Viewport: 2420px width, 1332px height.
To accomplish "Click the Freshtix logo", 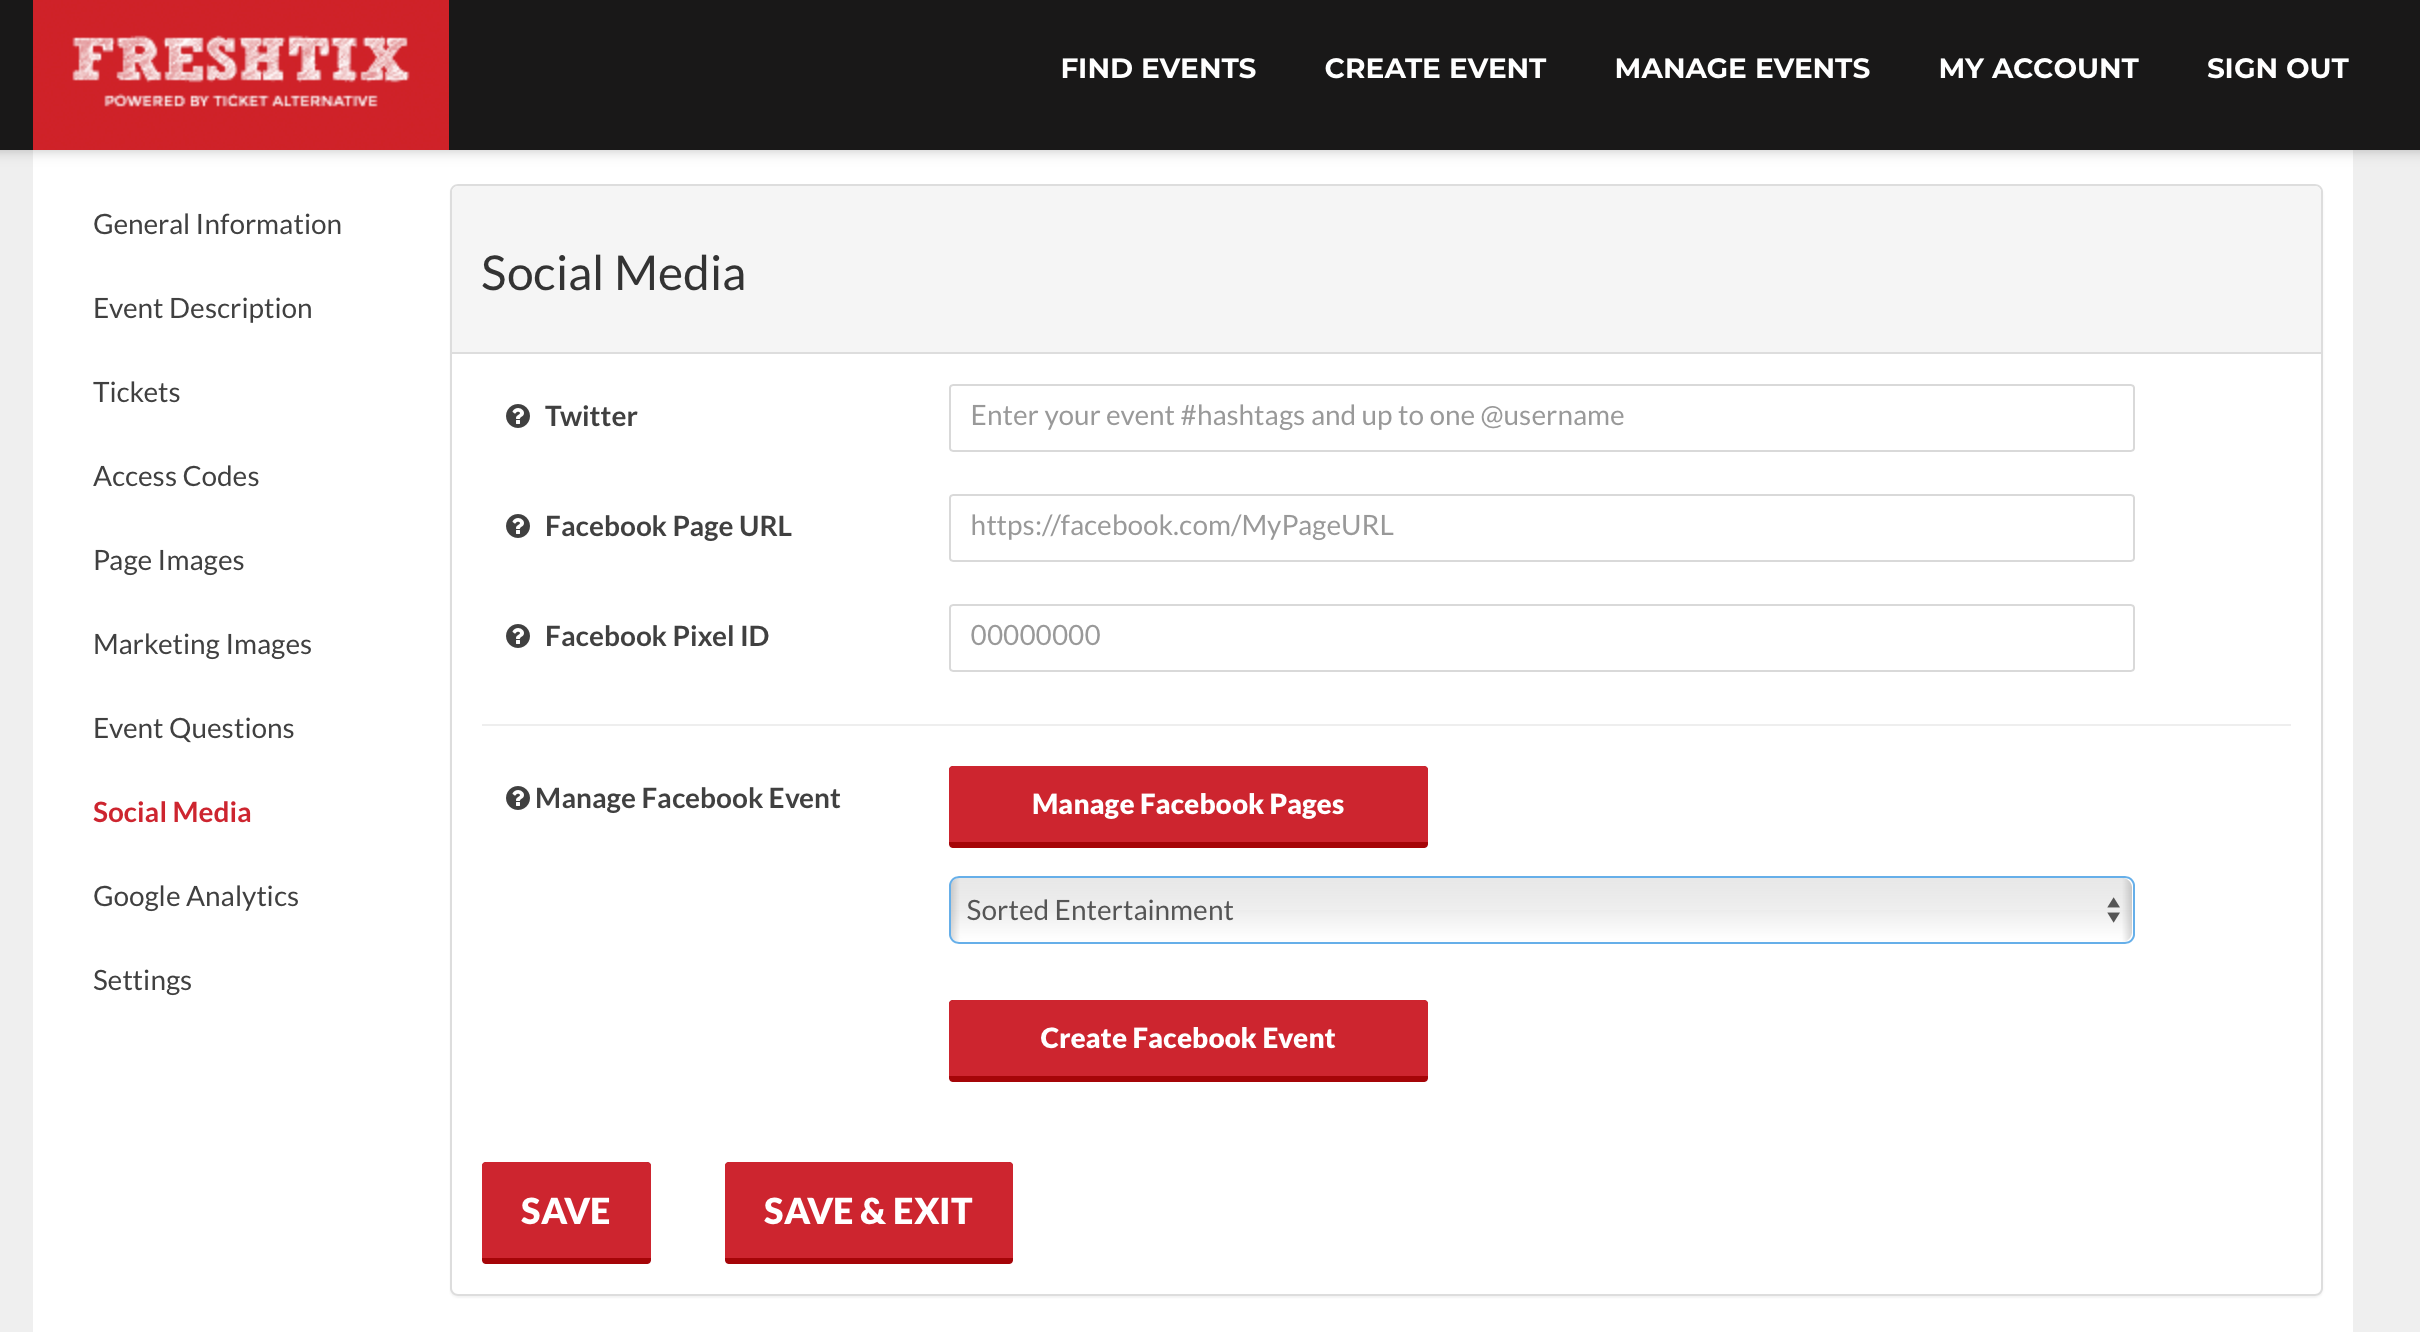I will pyautogui.click(x=241, y=75).
